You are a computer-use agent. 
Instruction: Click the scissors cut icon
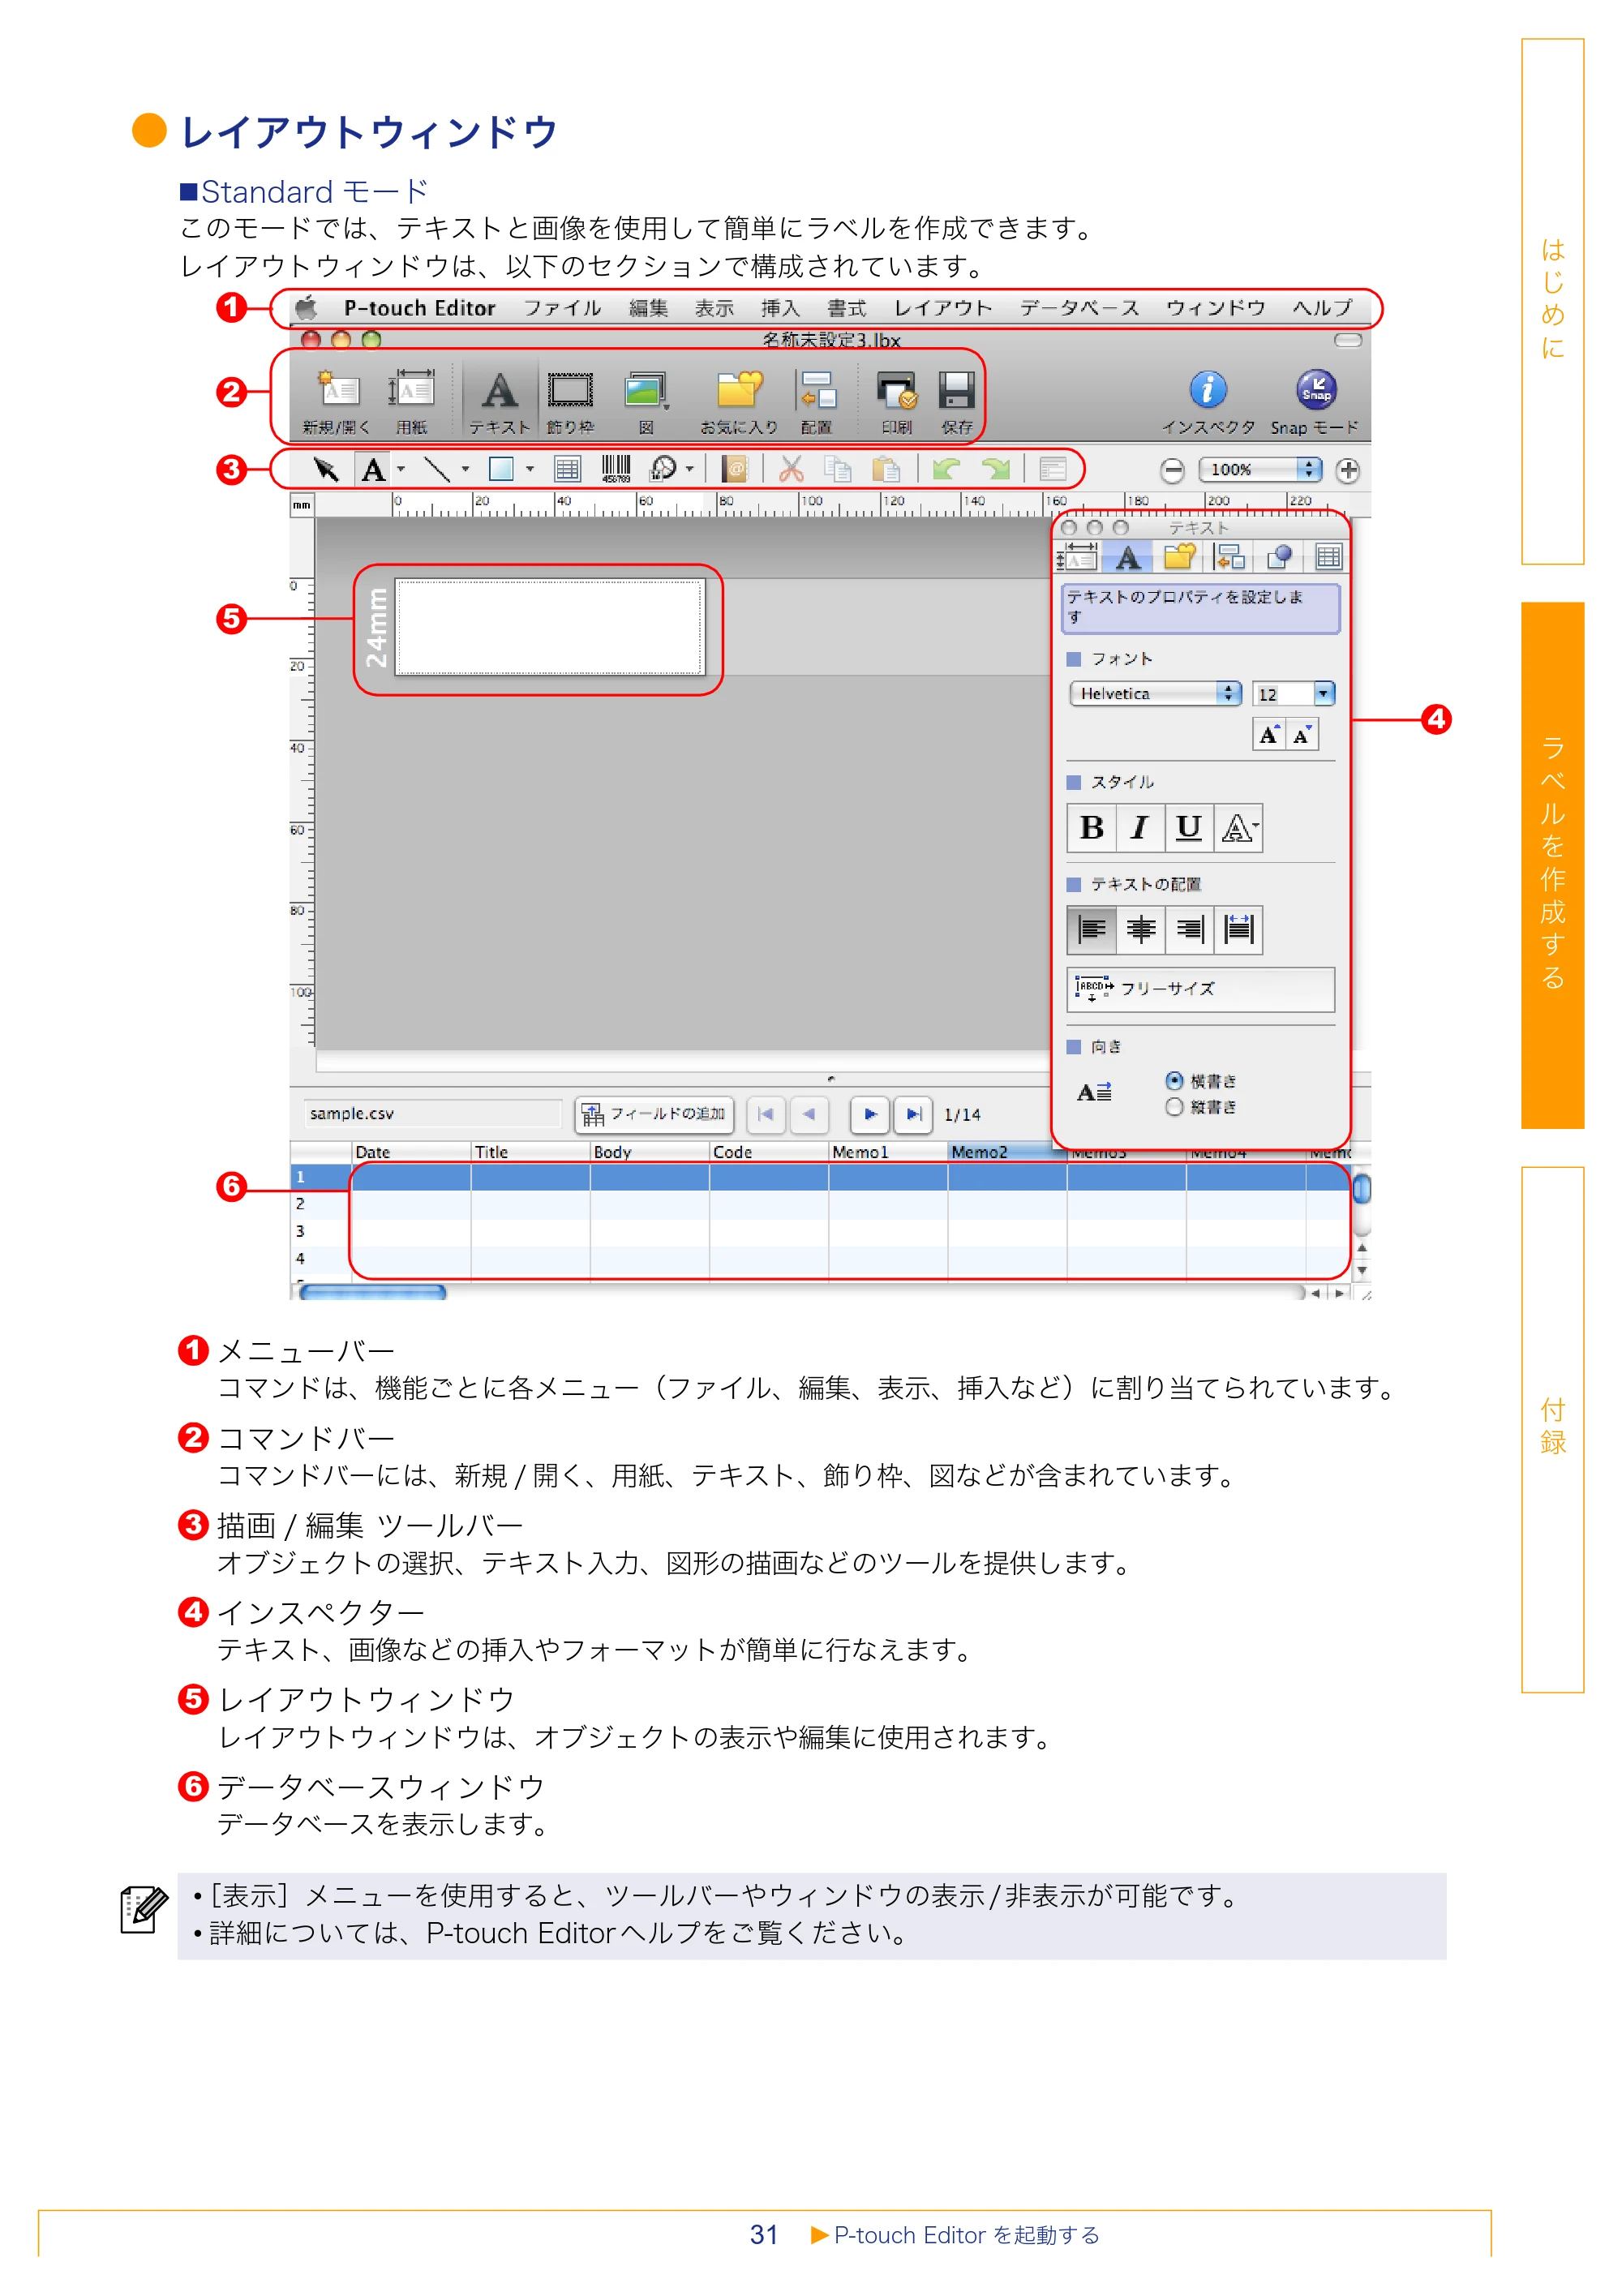[791, 469]
